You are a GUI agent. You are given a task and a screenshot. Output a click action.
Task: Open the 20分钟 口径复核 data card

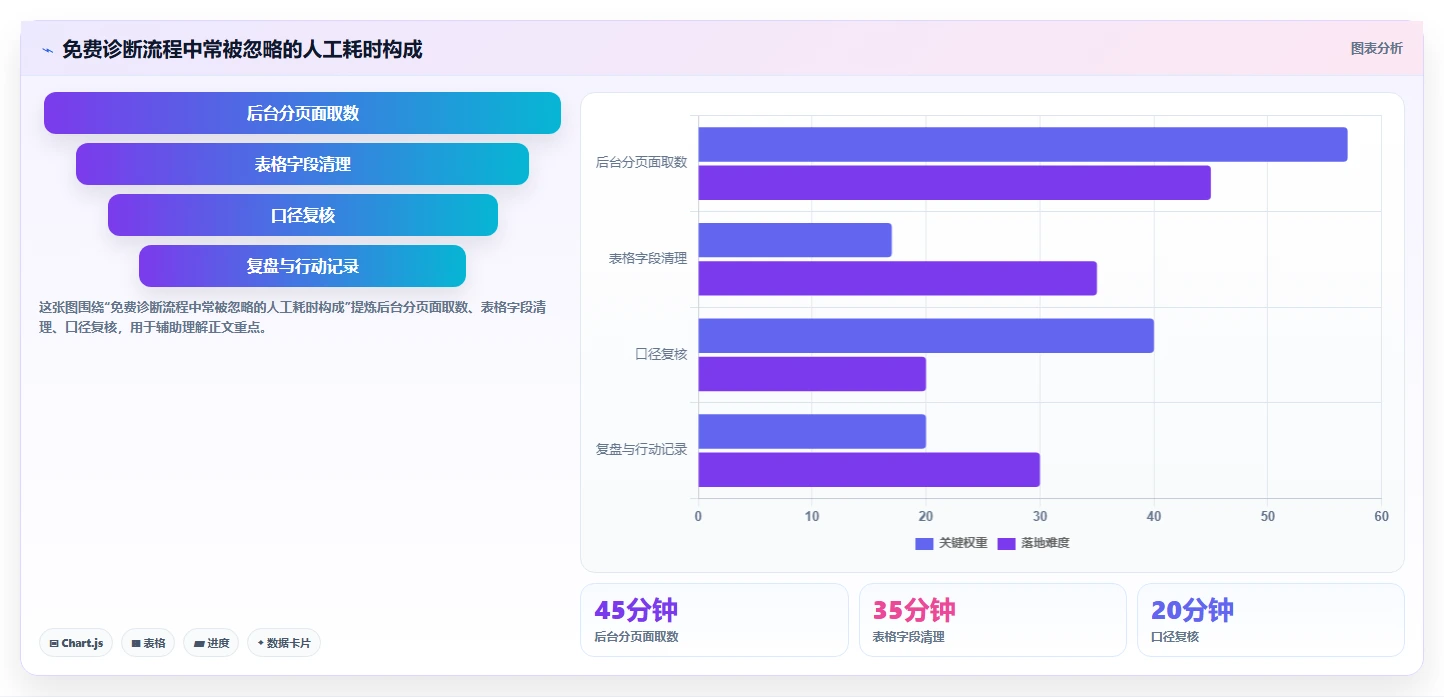(x=1271, y=620)
